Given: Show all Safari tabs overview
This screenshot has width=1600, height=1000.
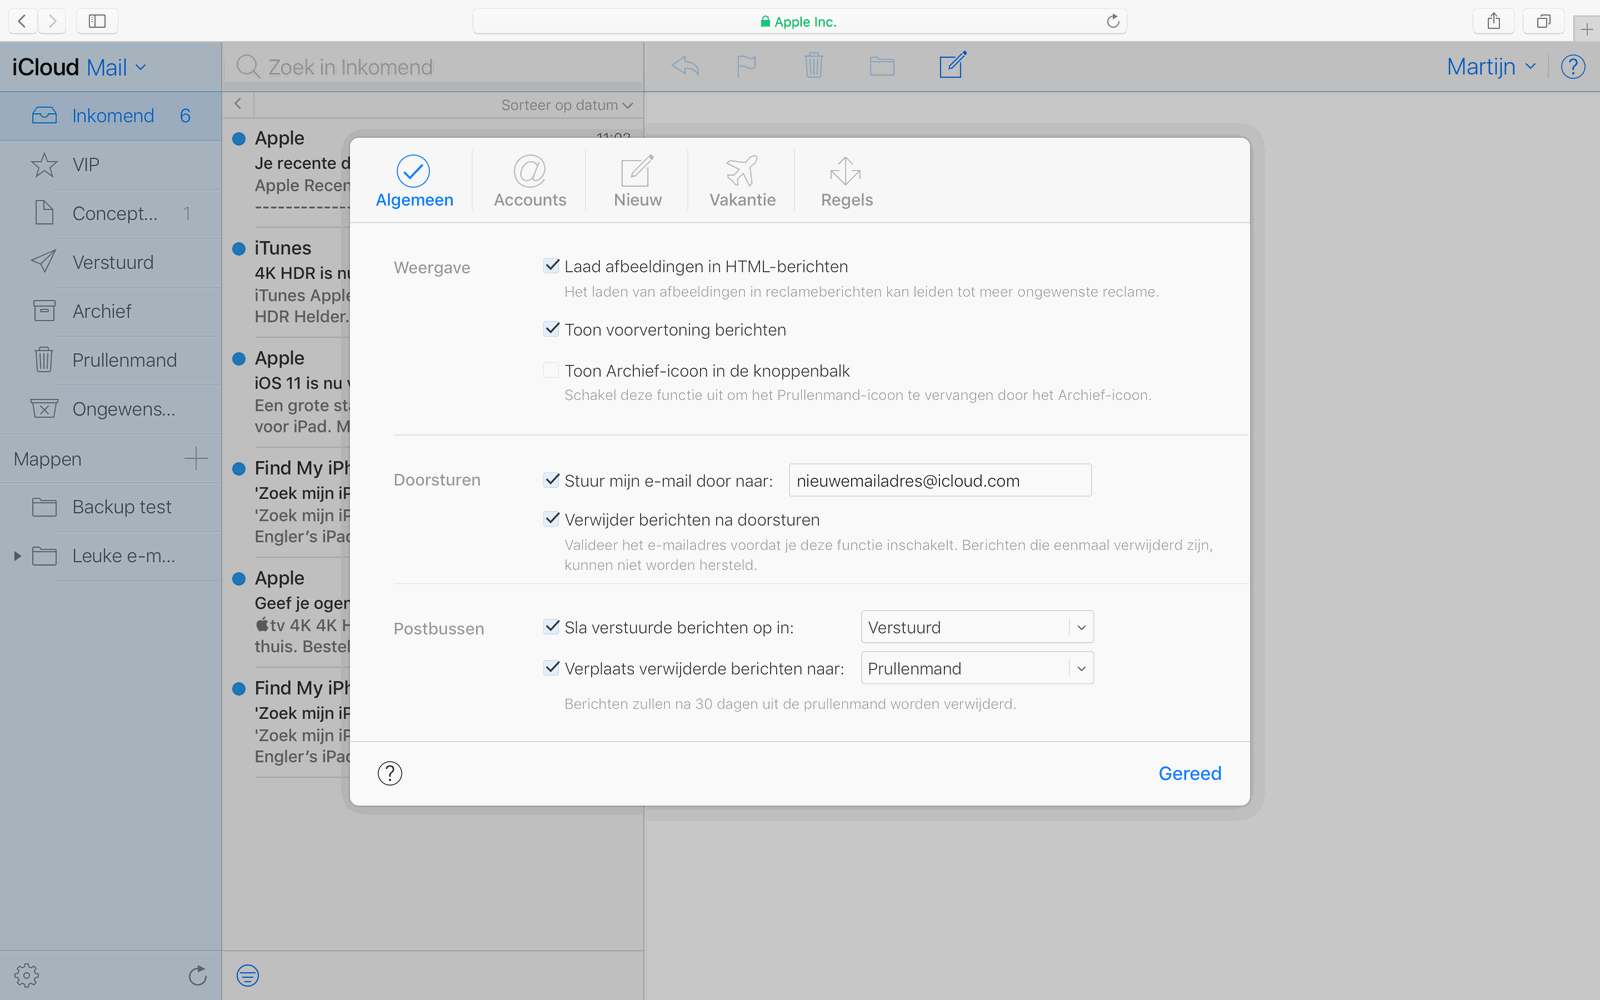Looking at the screenshot, I should pos(1544,21).
